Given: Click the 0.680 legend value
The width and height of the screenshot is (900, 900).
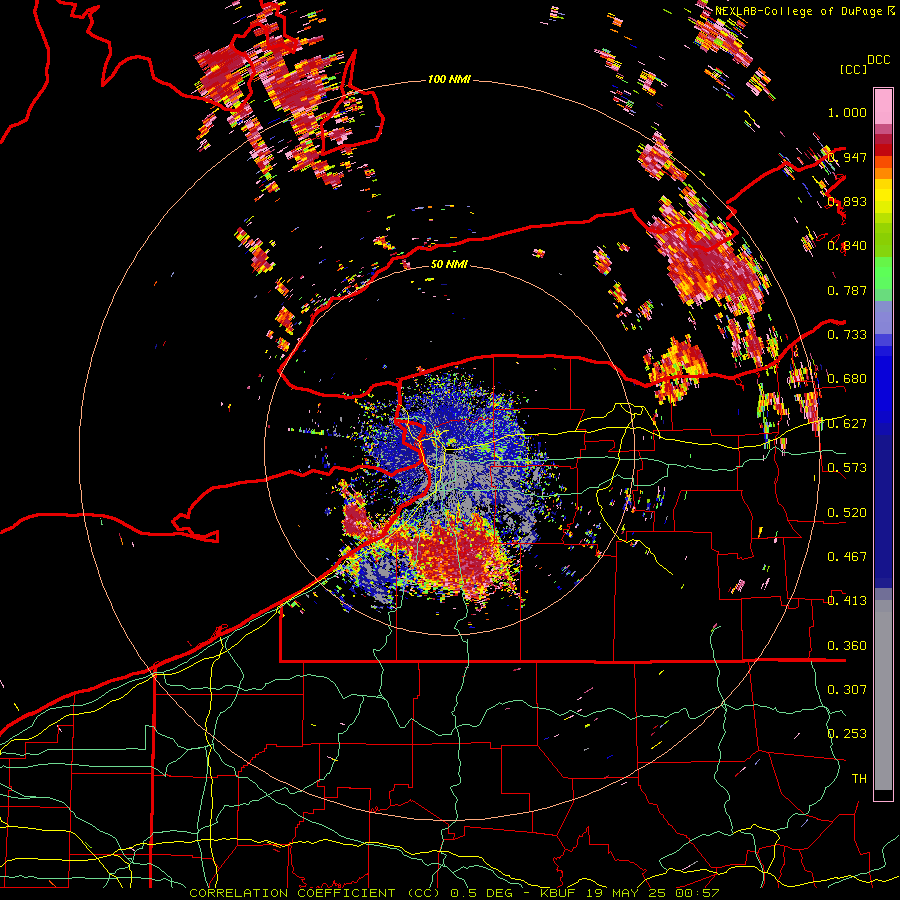Looking at the screenshot, I should pyautogui.click(x=847, y=379).
